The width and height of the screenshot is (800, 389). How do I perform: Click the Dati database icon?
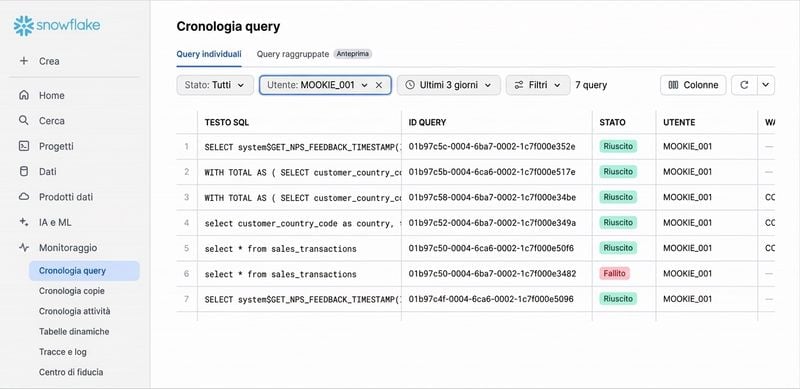click(23, 172)
